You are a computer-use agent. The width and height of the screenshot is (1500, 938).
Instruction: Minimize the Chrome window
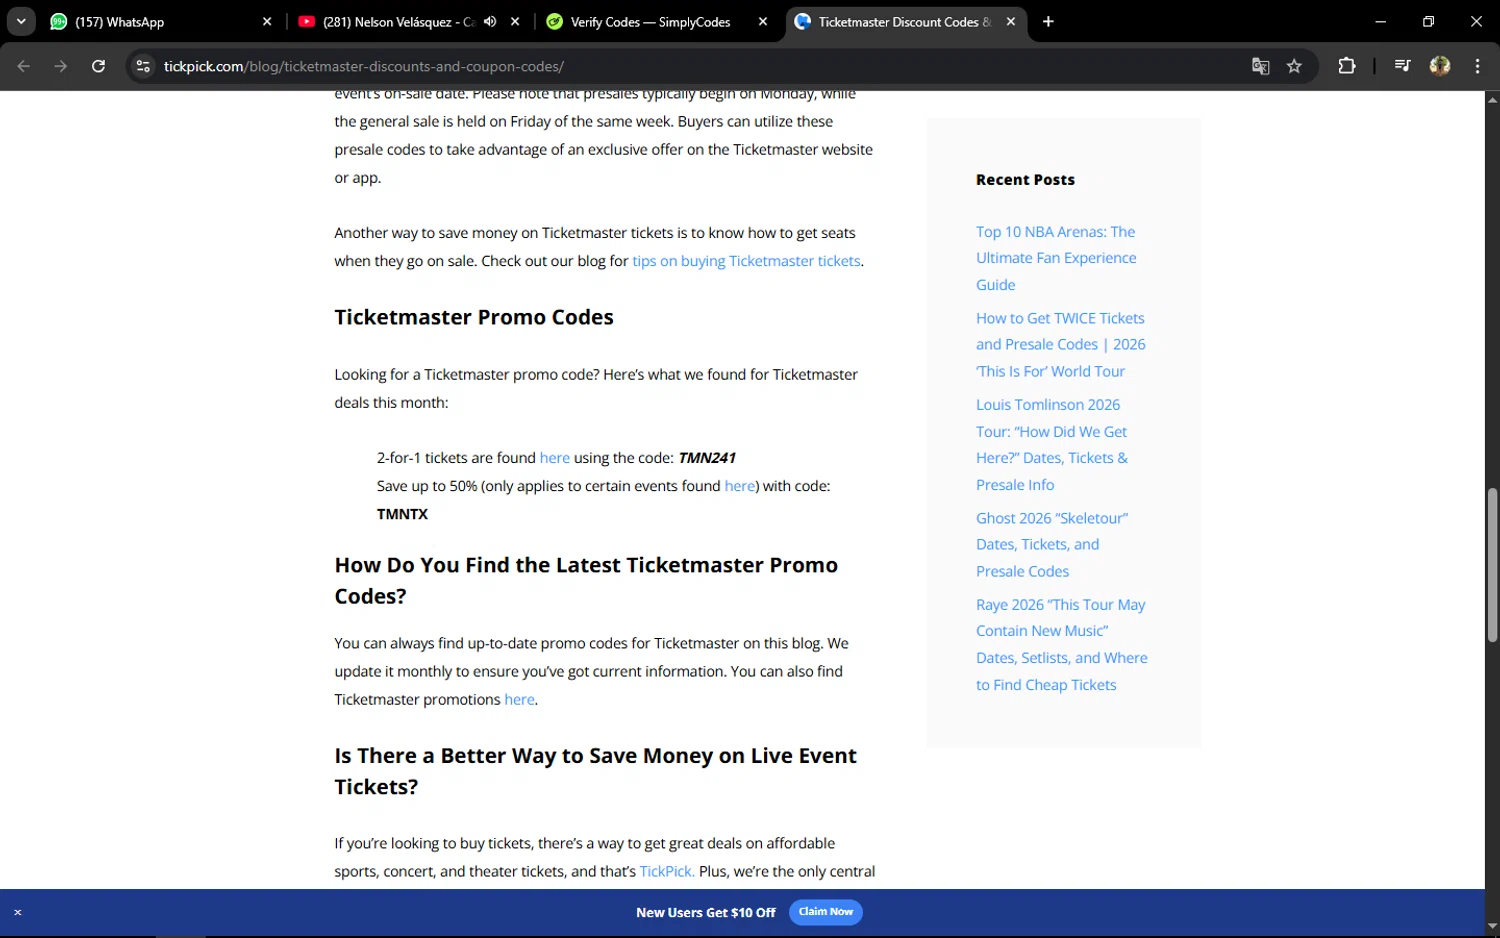[x=1381, y=21]
